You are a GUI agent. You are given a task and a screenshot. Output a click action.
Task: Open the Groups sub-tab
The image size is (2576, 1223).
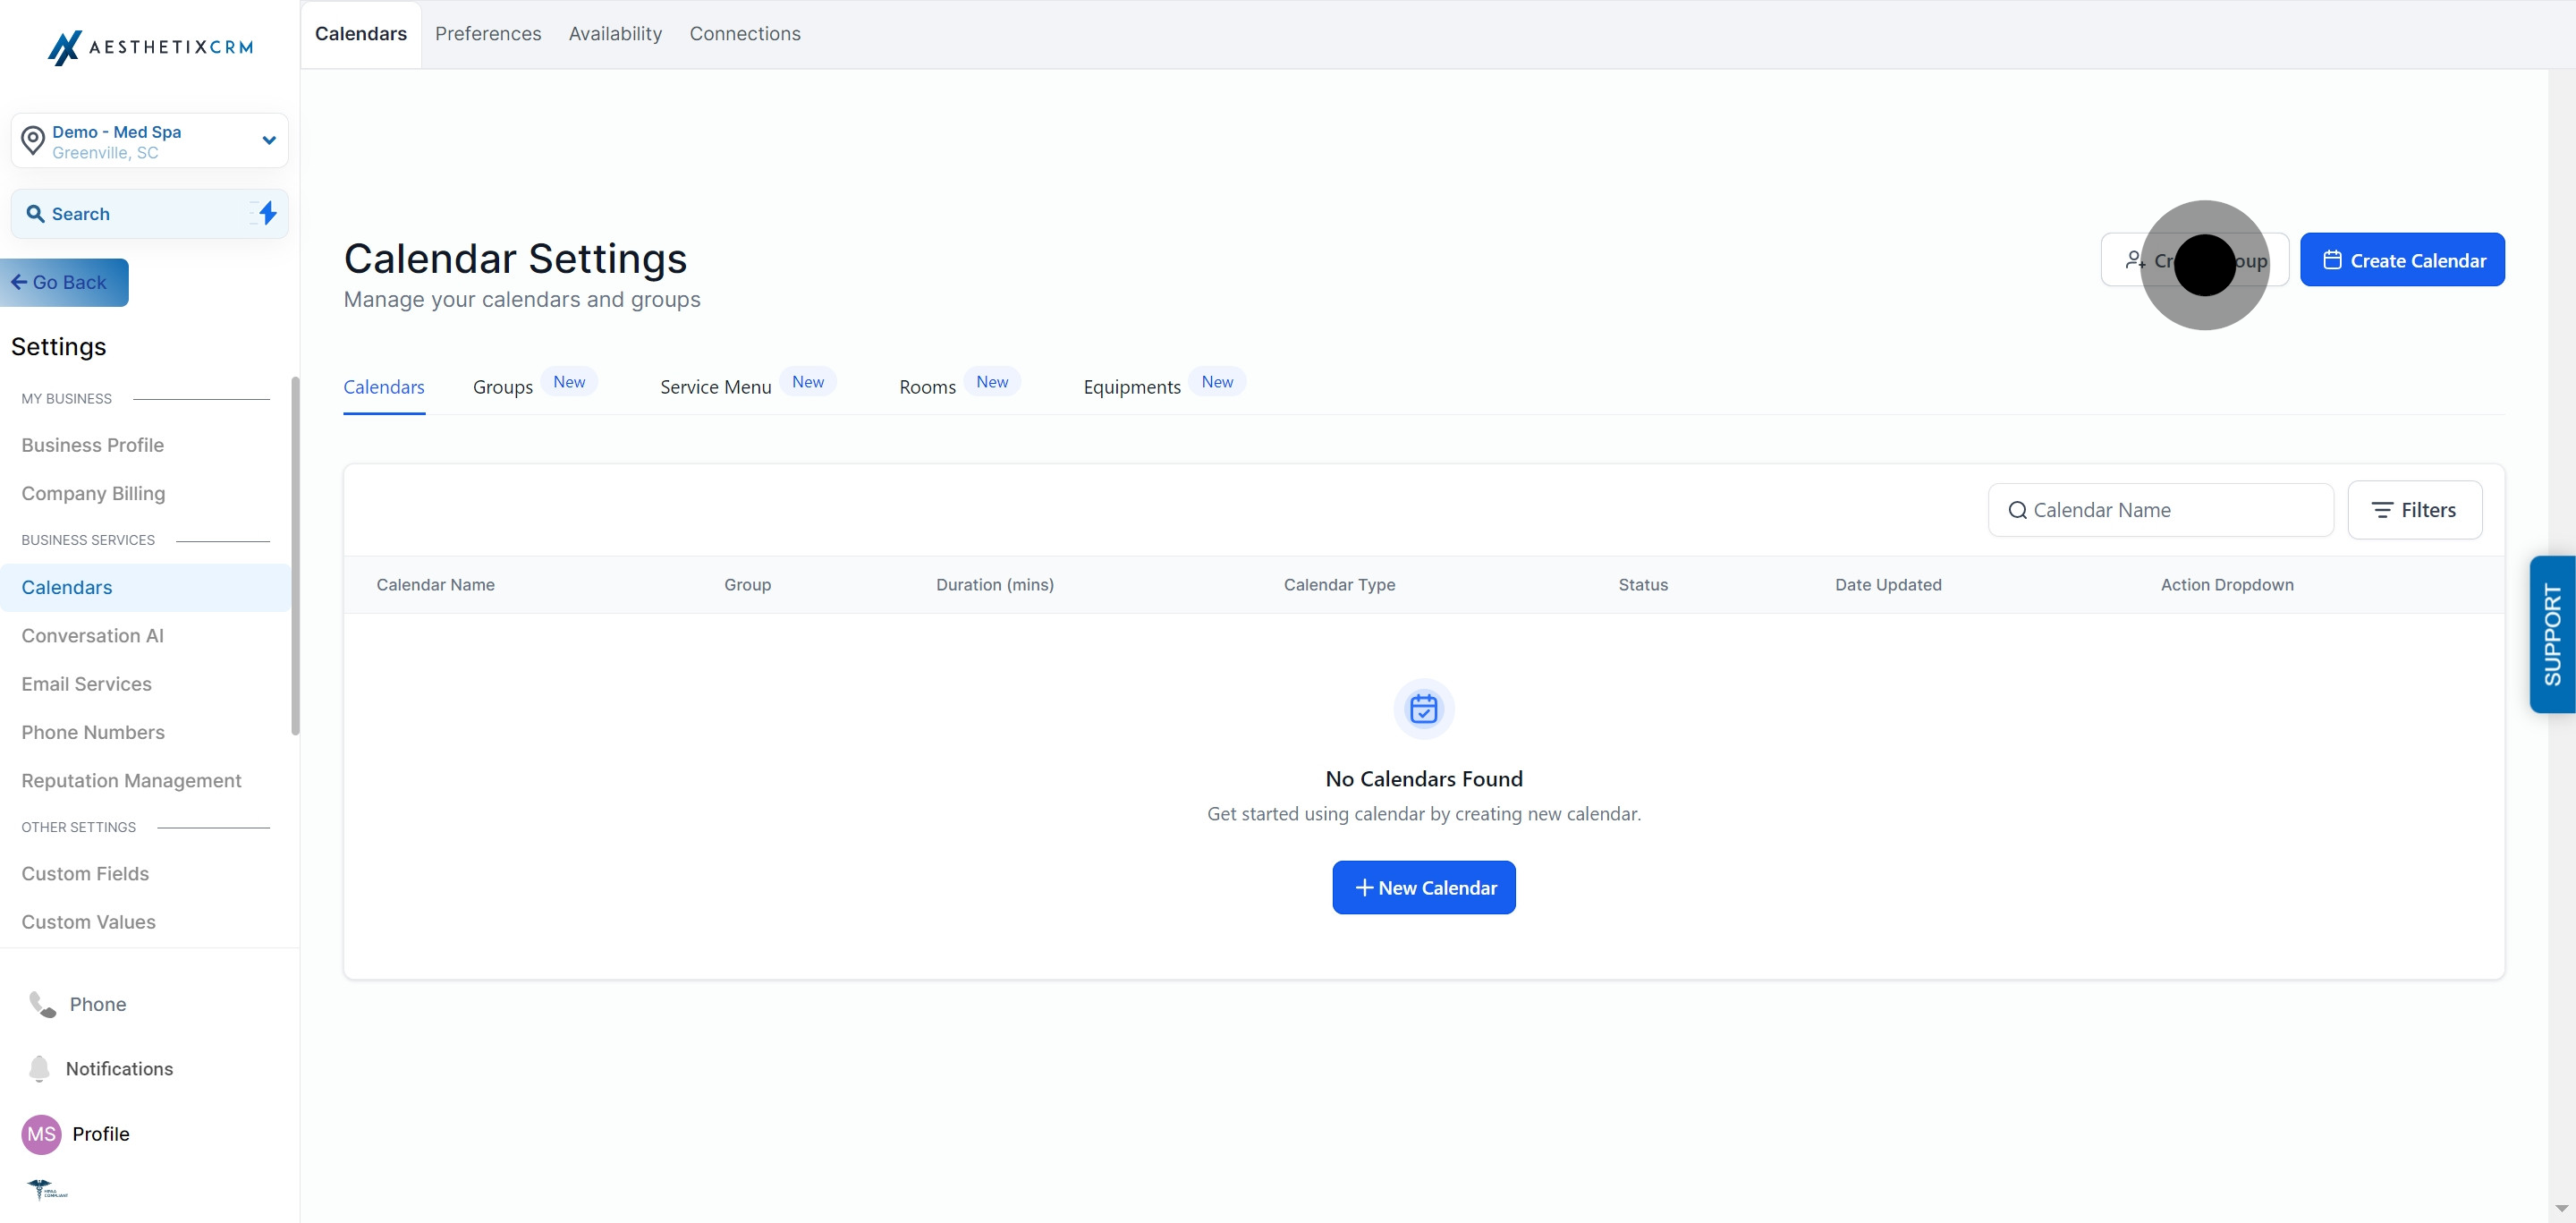[503, 387]
